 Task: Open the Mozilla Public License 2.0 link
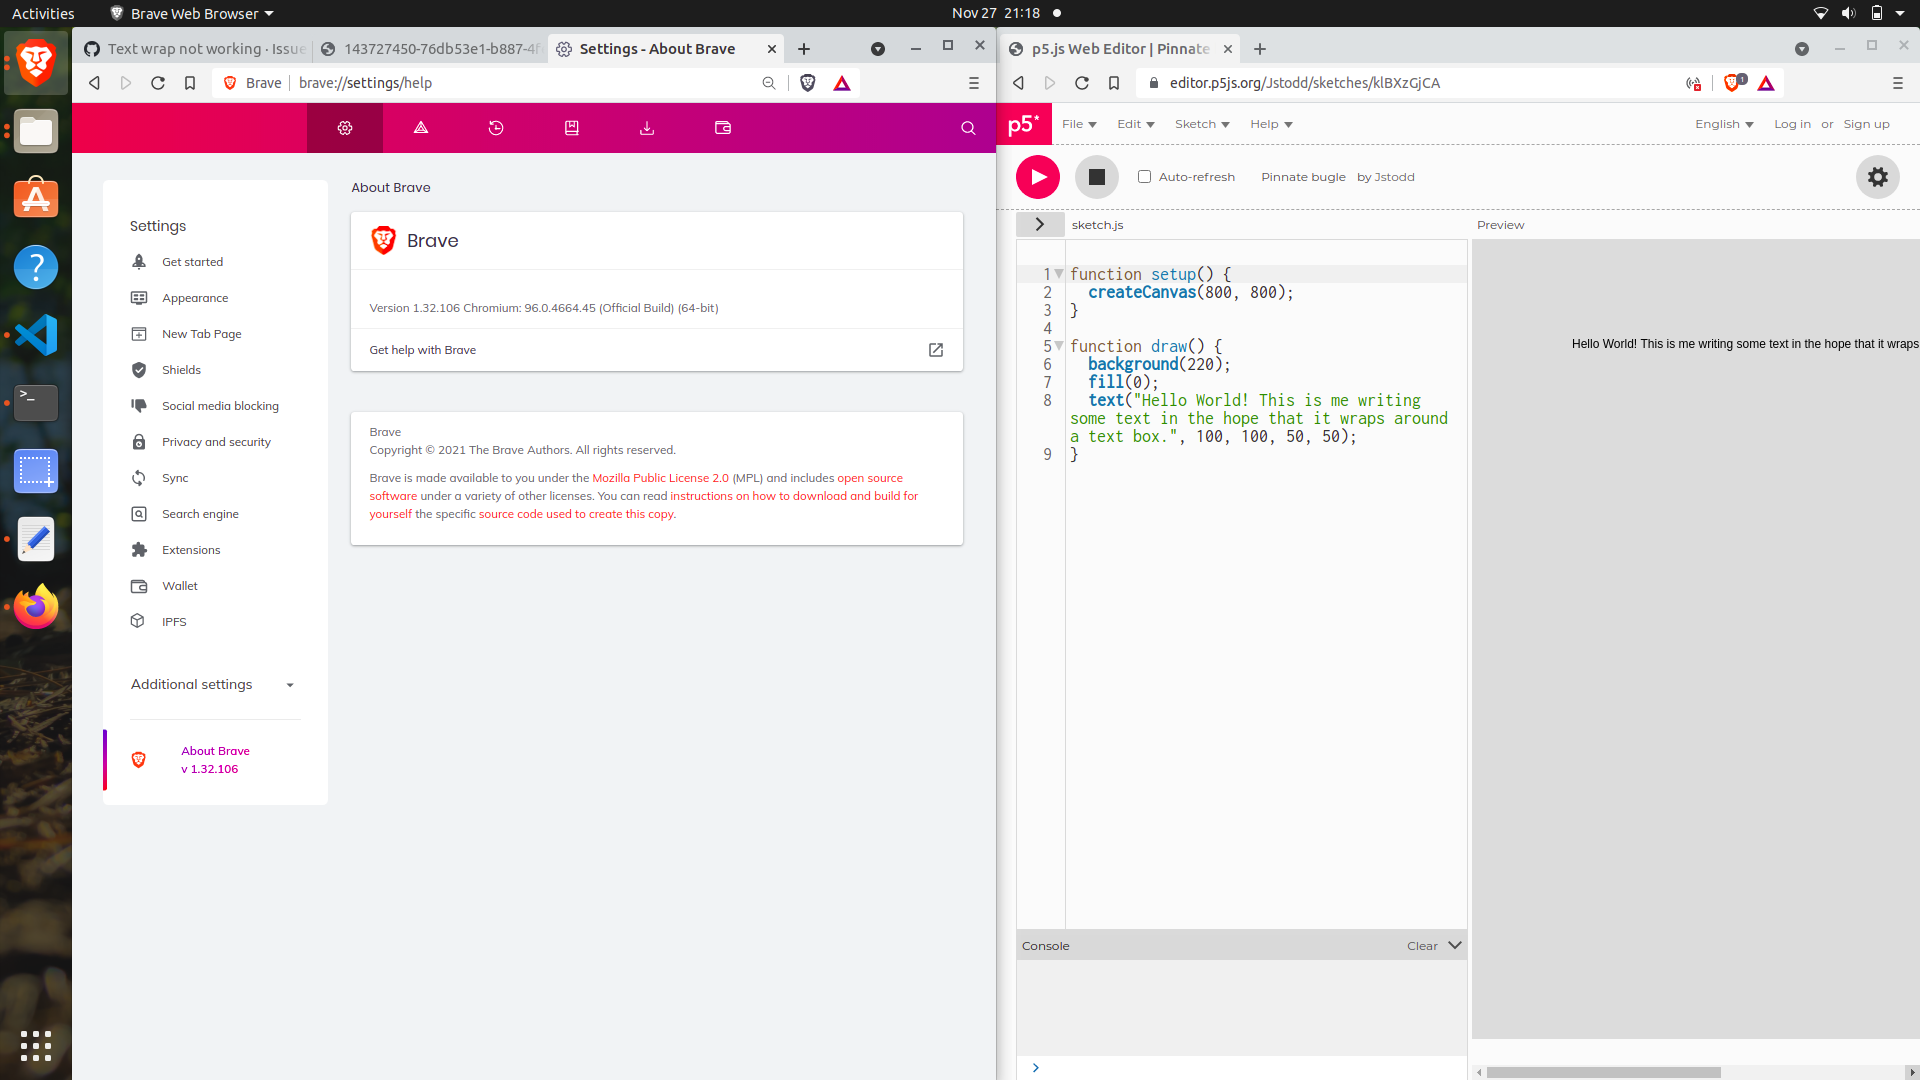(x=660, y=478)
